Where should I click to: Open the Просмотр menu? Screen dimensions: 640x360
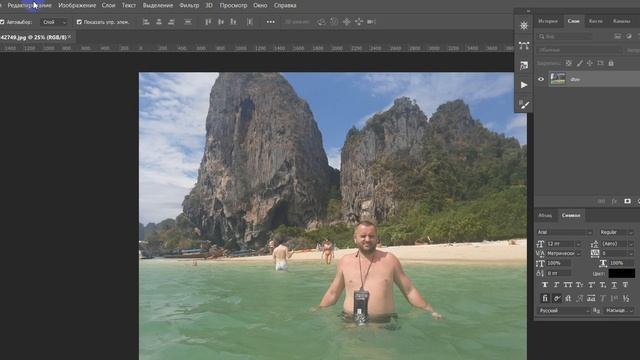[x=233, y=5]
